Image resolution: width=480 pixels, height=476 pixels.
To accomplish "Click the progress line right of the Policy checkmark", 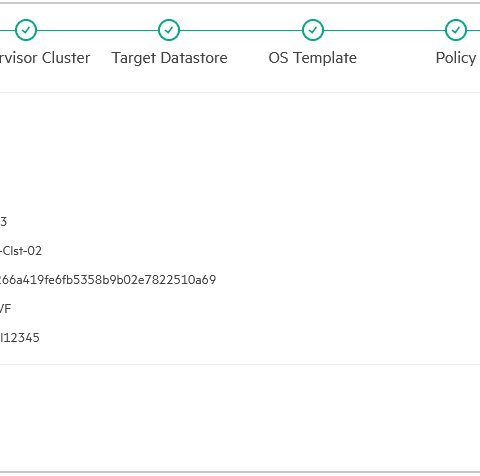I will (473, 30).
